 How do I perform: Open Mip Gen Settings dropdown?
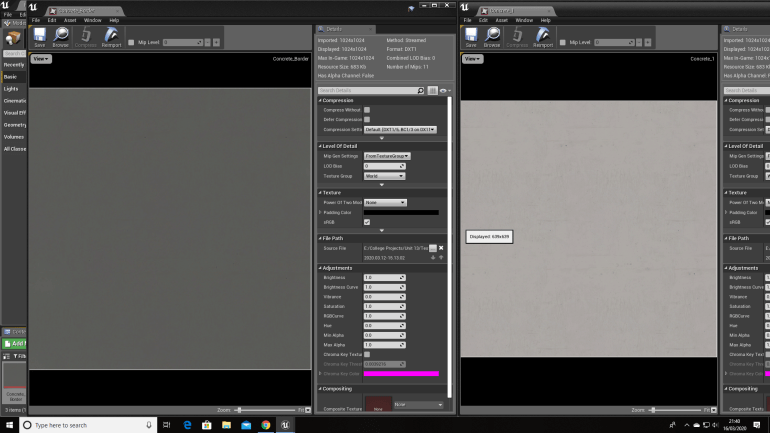(387, 156)
